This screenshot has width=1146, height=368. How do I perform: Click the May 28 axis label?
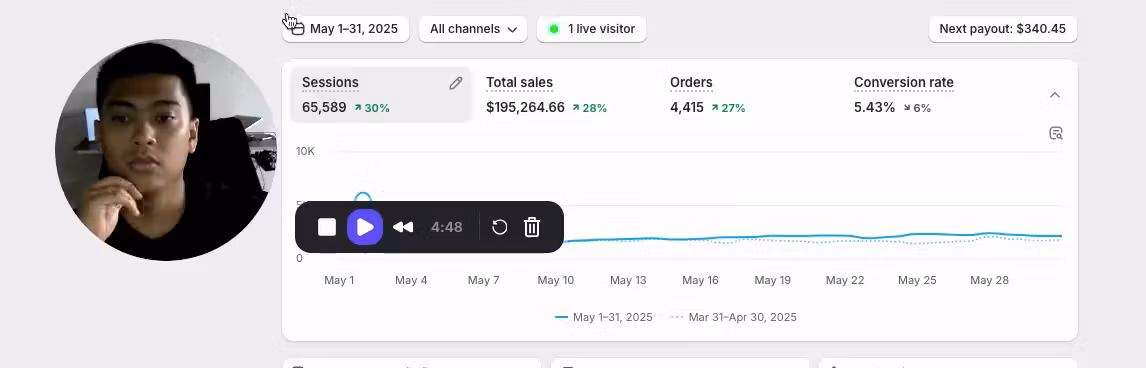click(x=989, y=280)
